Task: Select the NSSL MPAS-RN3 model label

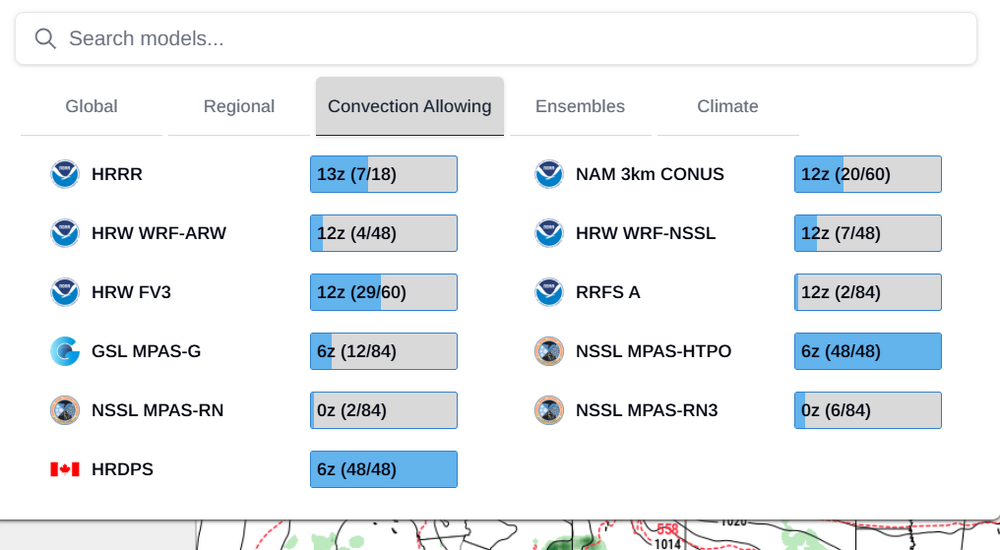Action: (x=646, y=410)
